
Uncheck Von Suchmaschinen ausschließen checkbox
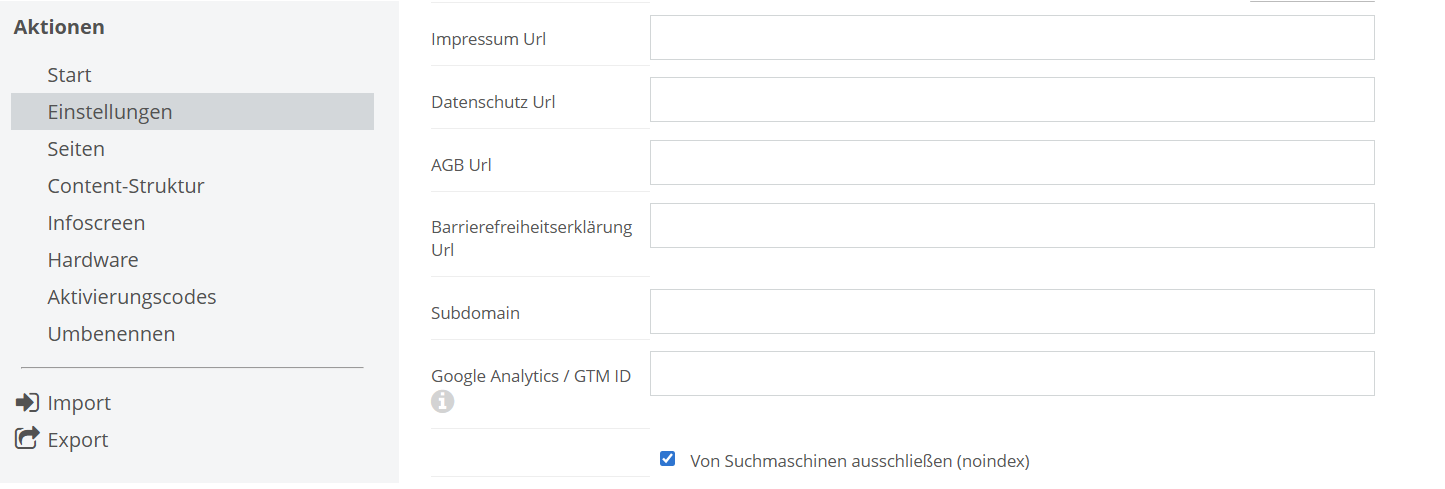click(x=667, y=459)
